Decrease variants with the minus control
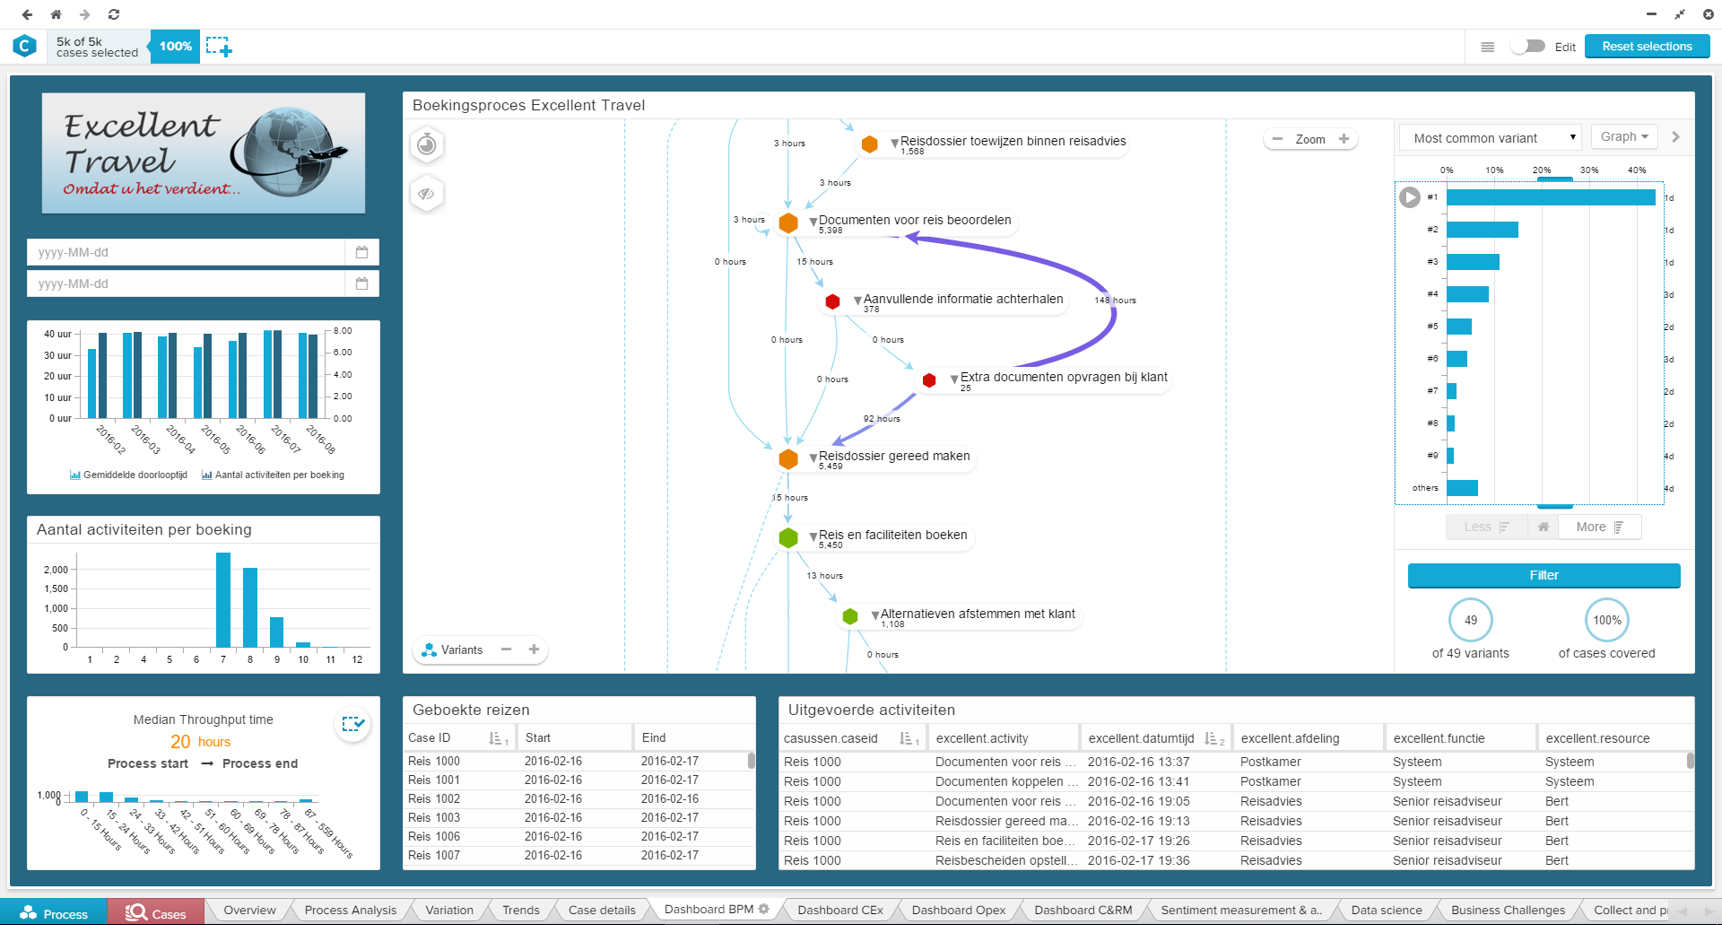 [506, 650]
